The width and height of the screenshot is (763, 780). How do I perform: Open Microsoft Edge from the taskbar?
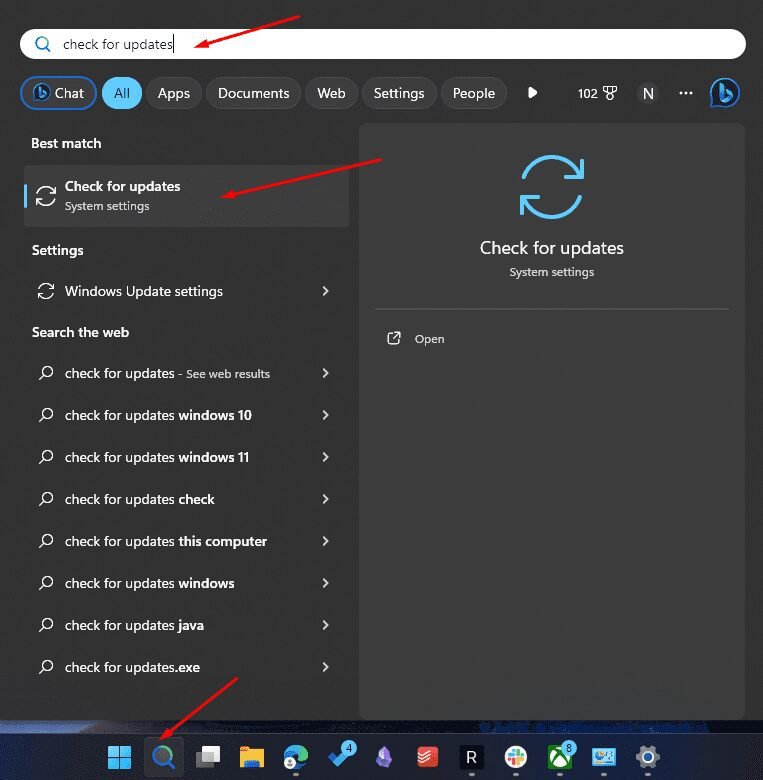295,757
